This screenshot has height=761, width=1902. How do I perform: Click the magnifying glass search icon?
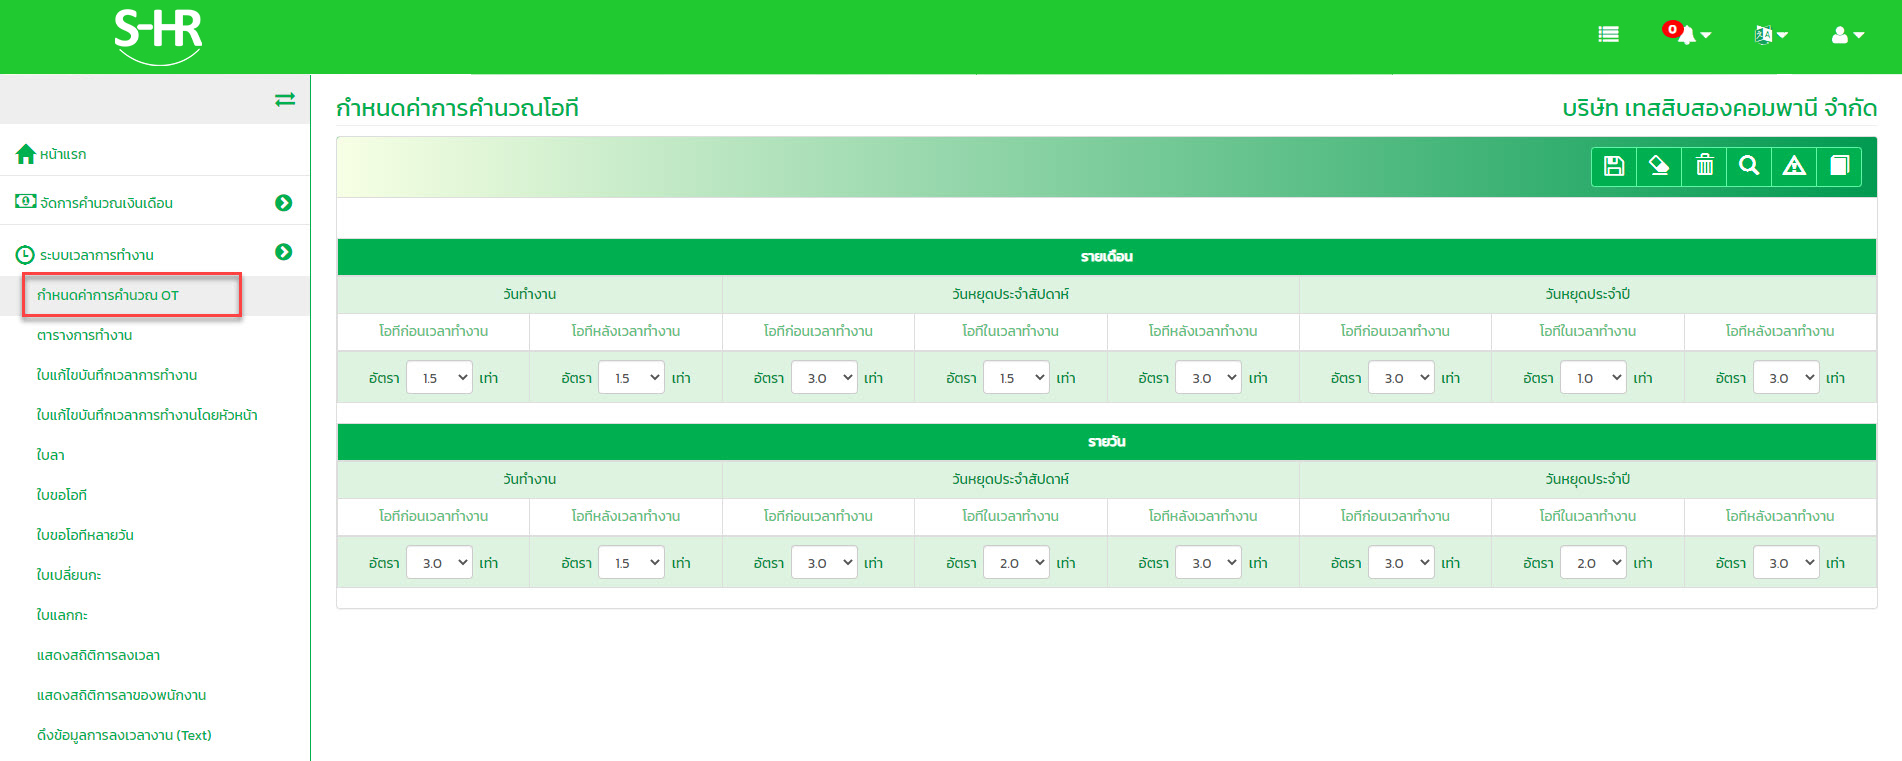[x=1749, y=166]
